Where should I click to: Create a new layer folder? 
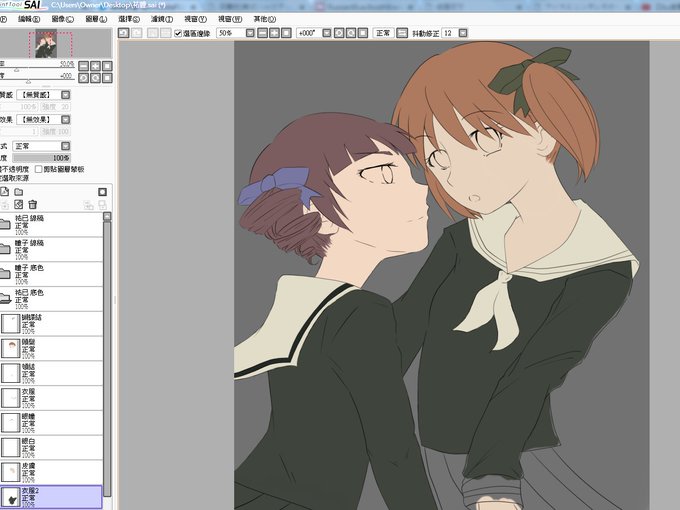[19, 192]
